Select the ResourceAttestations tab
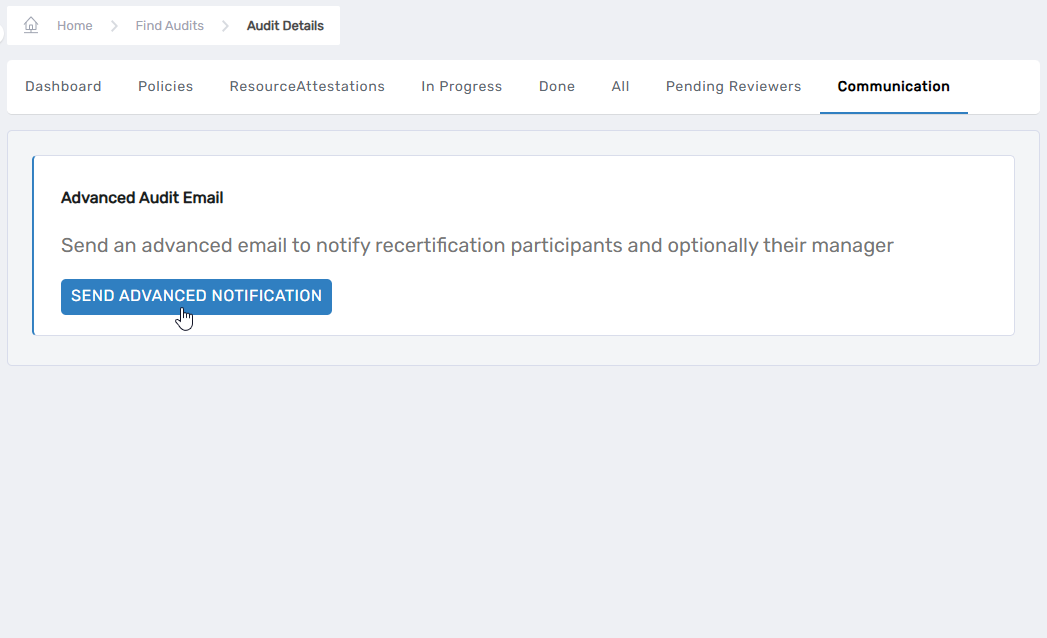This screenshot has width=1047, height=638. [x=307, y=87]
